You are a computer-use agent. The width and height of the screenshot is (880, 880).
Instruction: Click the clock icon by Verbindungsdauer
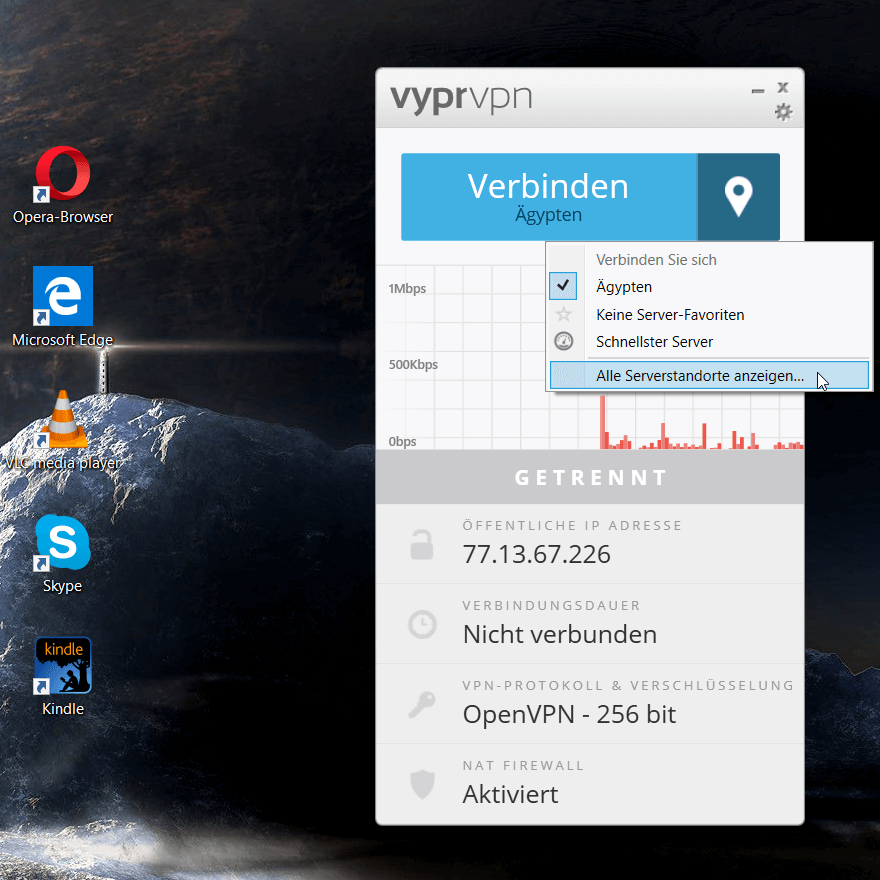(422, 625)
